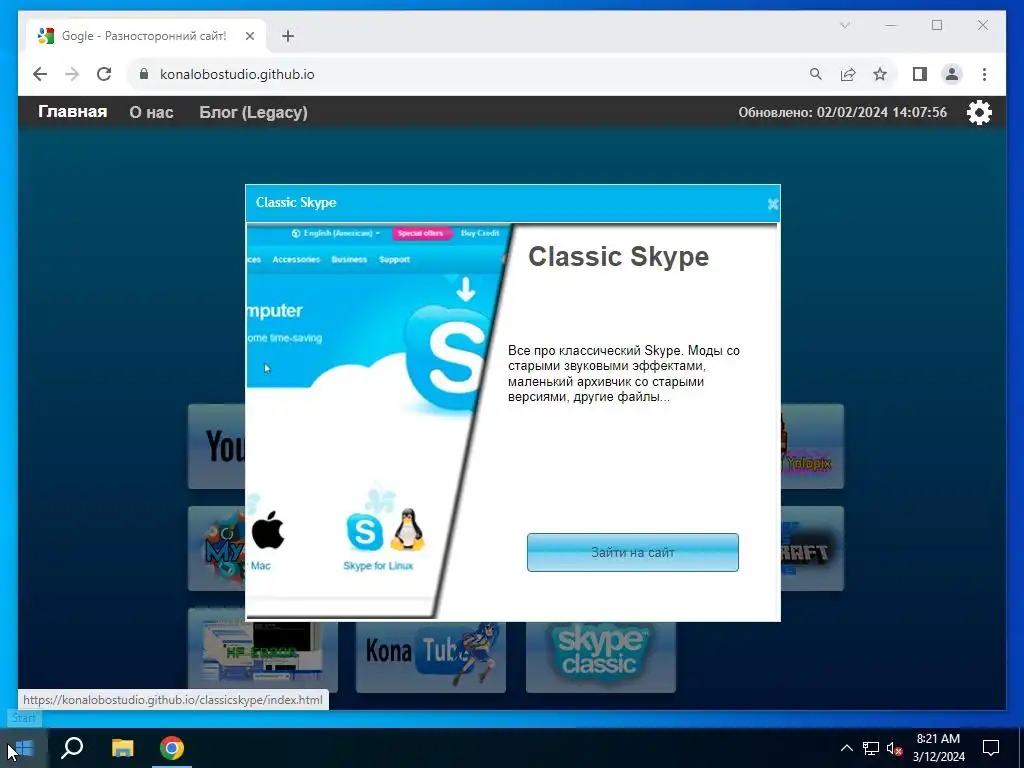The image size is (1024, 768).
Task: Open the skype classic thumbnail tile
Action: pos(600,656)
